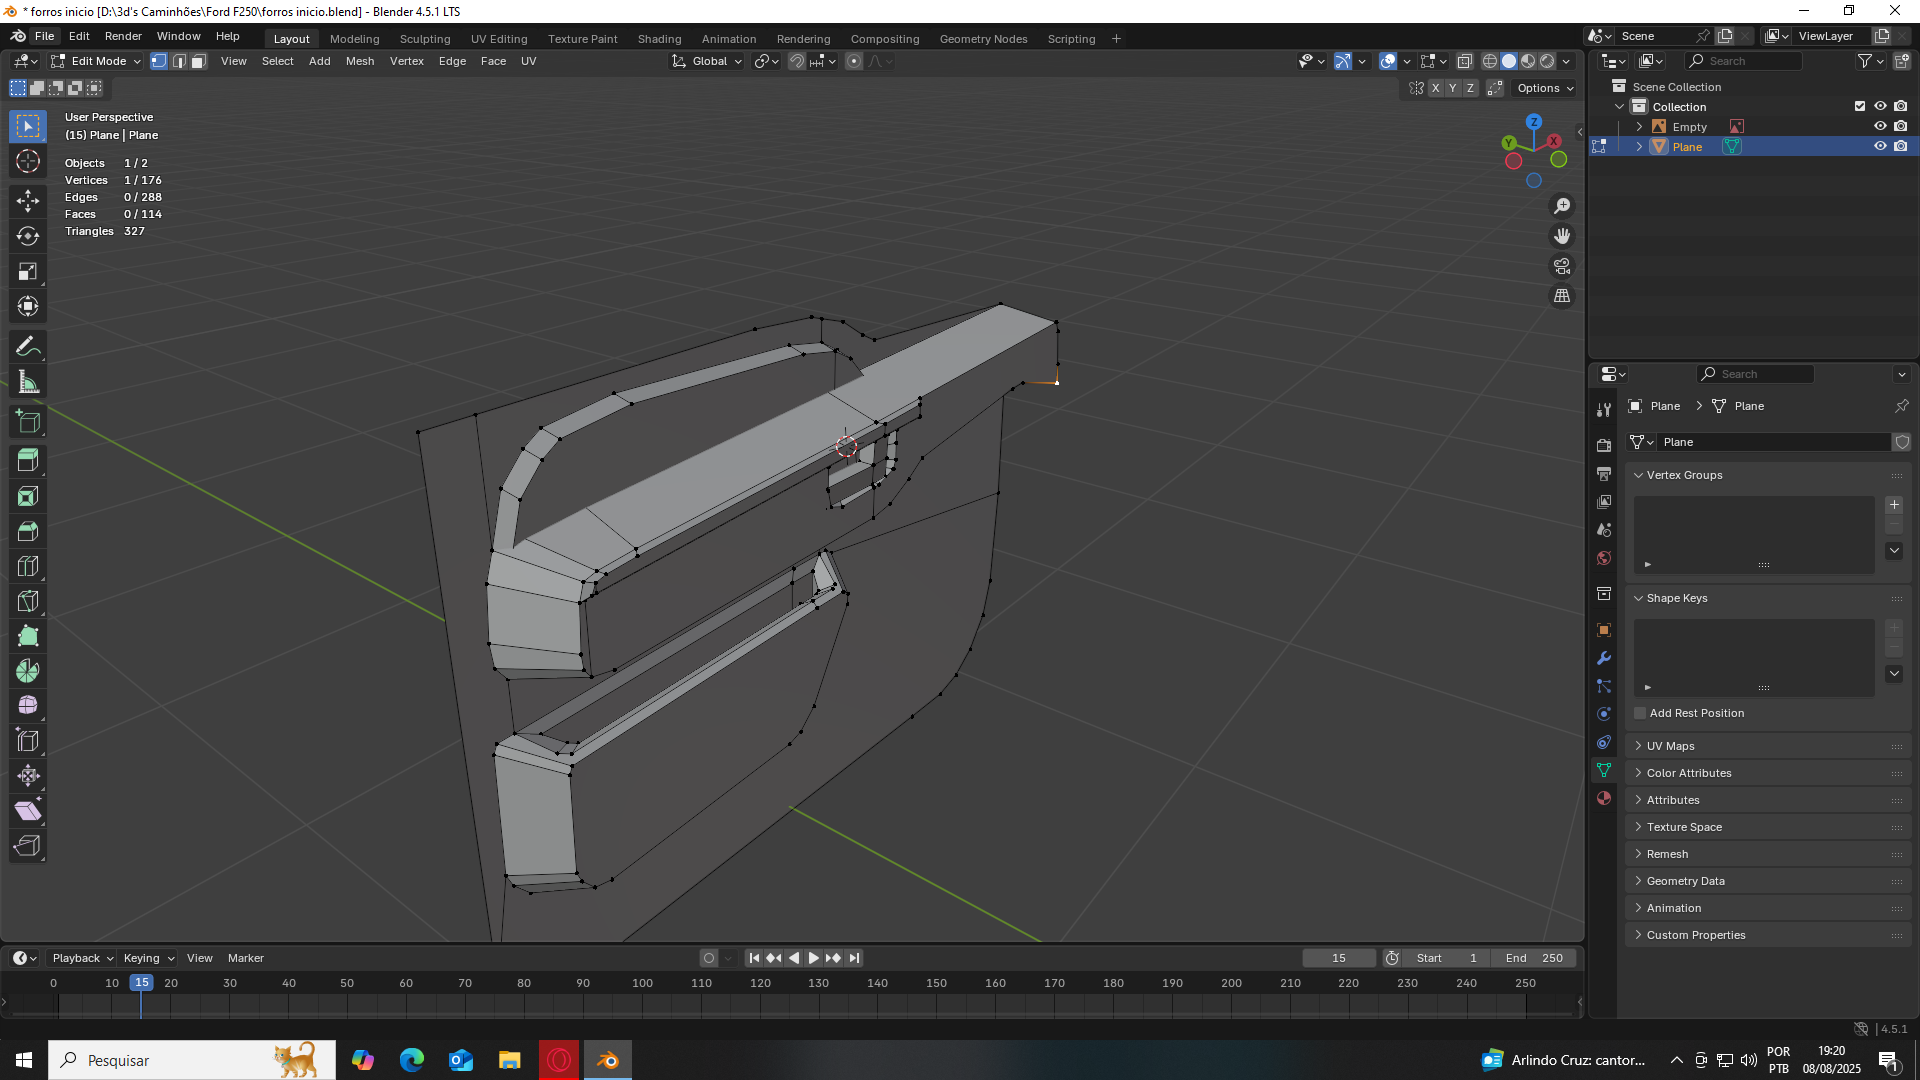Viewport: 1920px width, 1080px height.
Task: Toggle camera view in viewport
Action: [1561, 266]
